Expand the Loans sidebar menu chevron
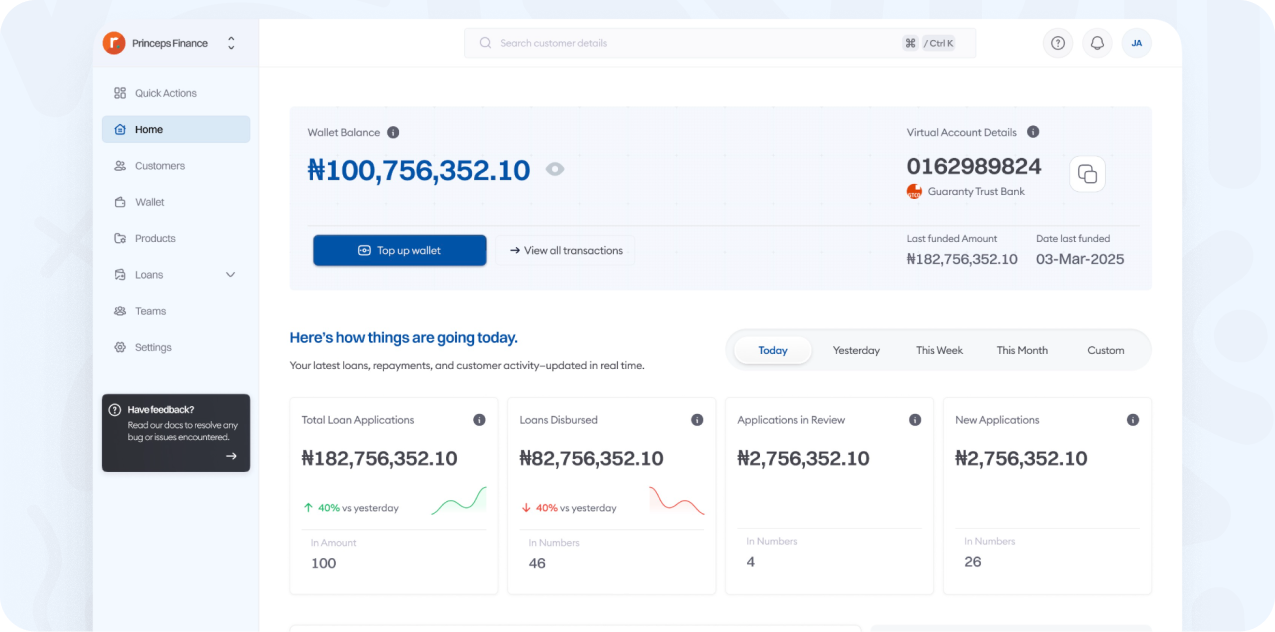This screenshot has height=632, width=1275. 230,275
